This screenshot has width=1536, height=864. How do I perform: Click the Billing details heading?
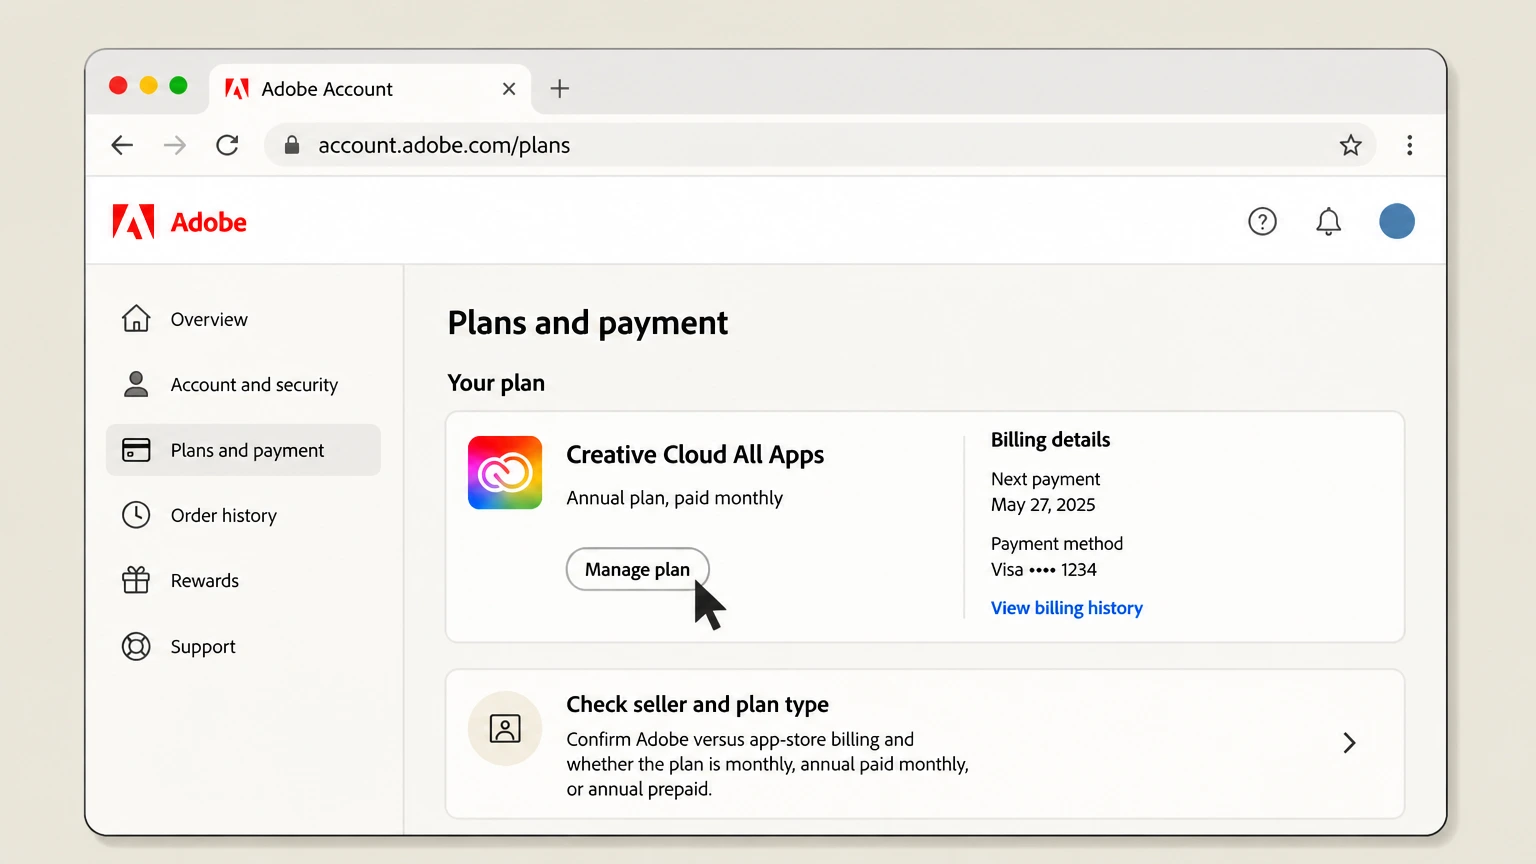click(x=1050, y=440)
